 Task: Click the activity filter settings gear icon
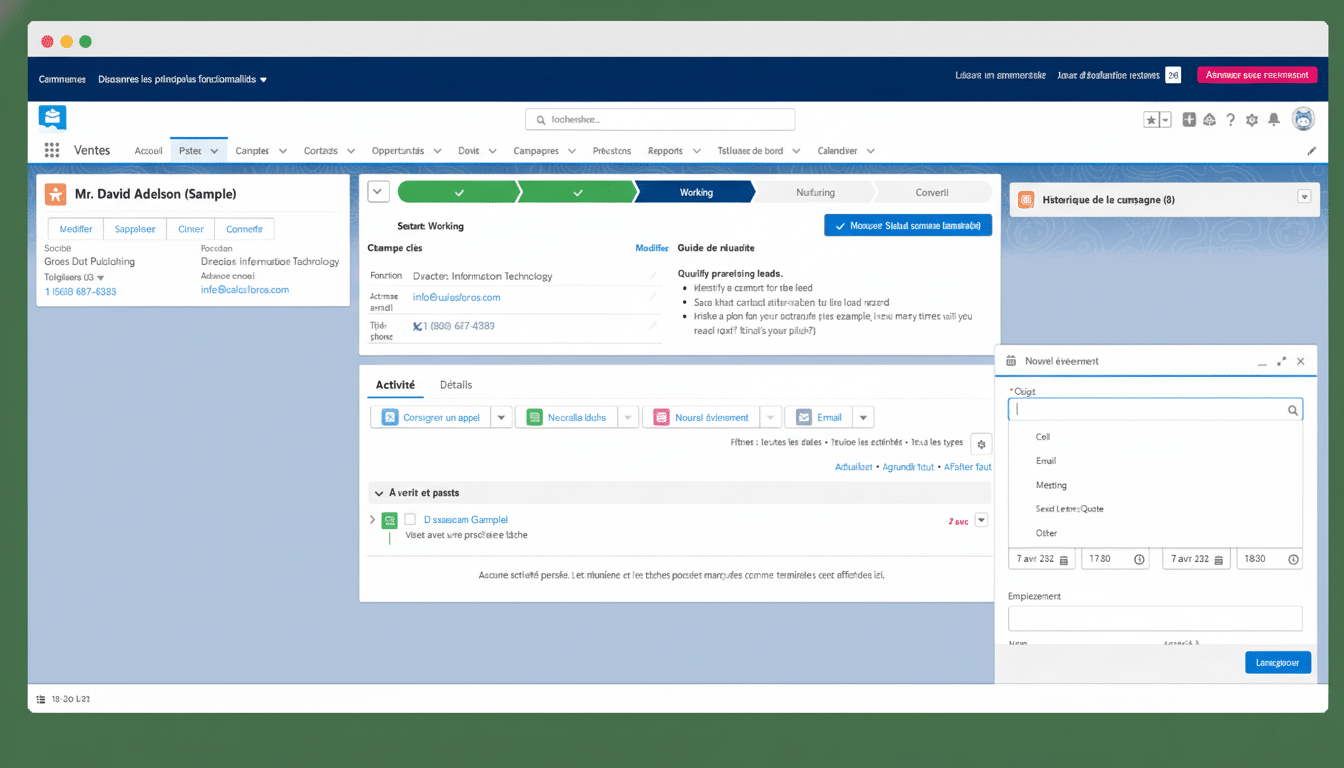[x=981, y=443]
